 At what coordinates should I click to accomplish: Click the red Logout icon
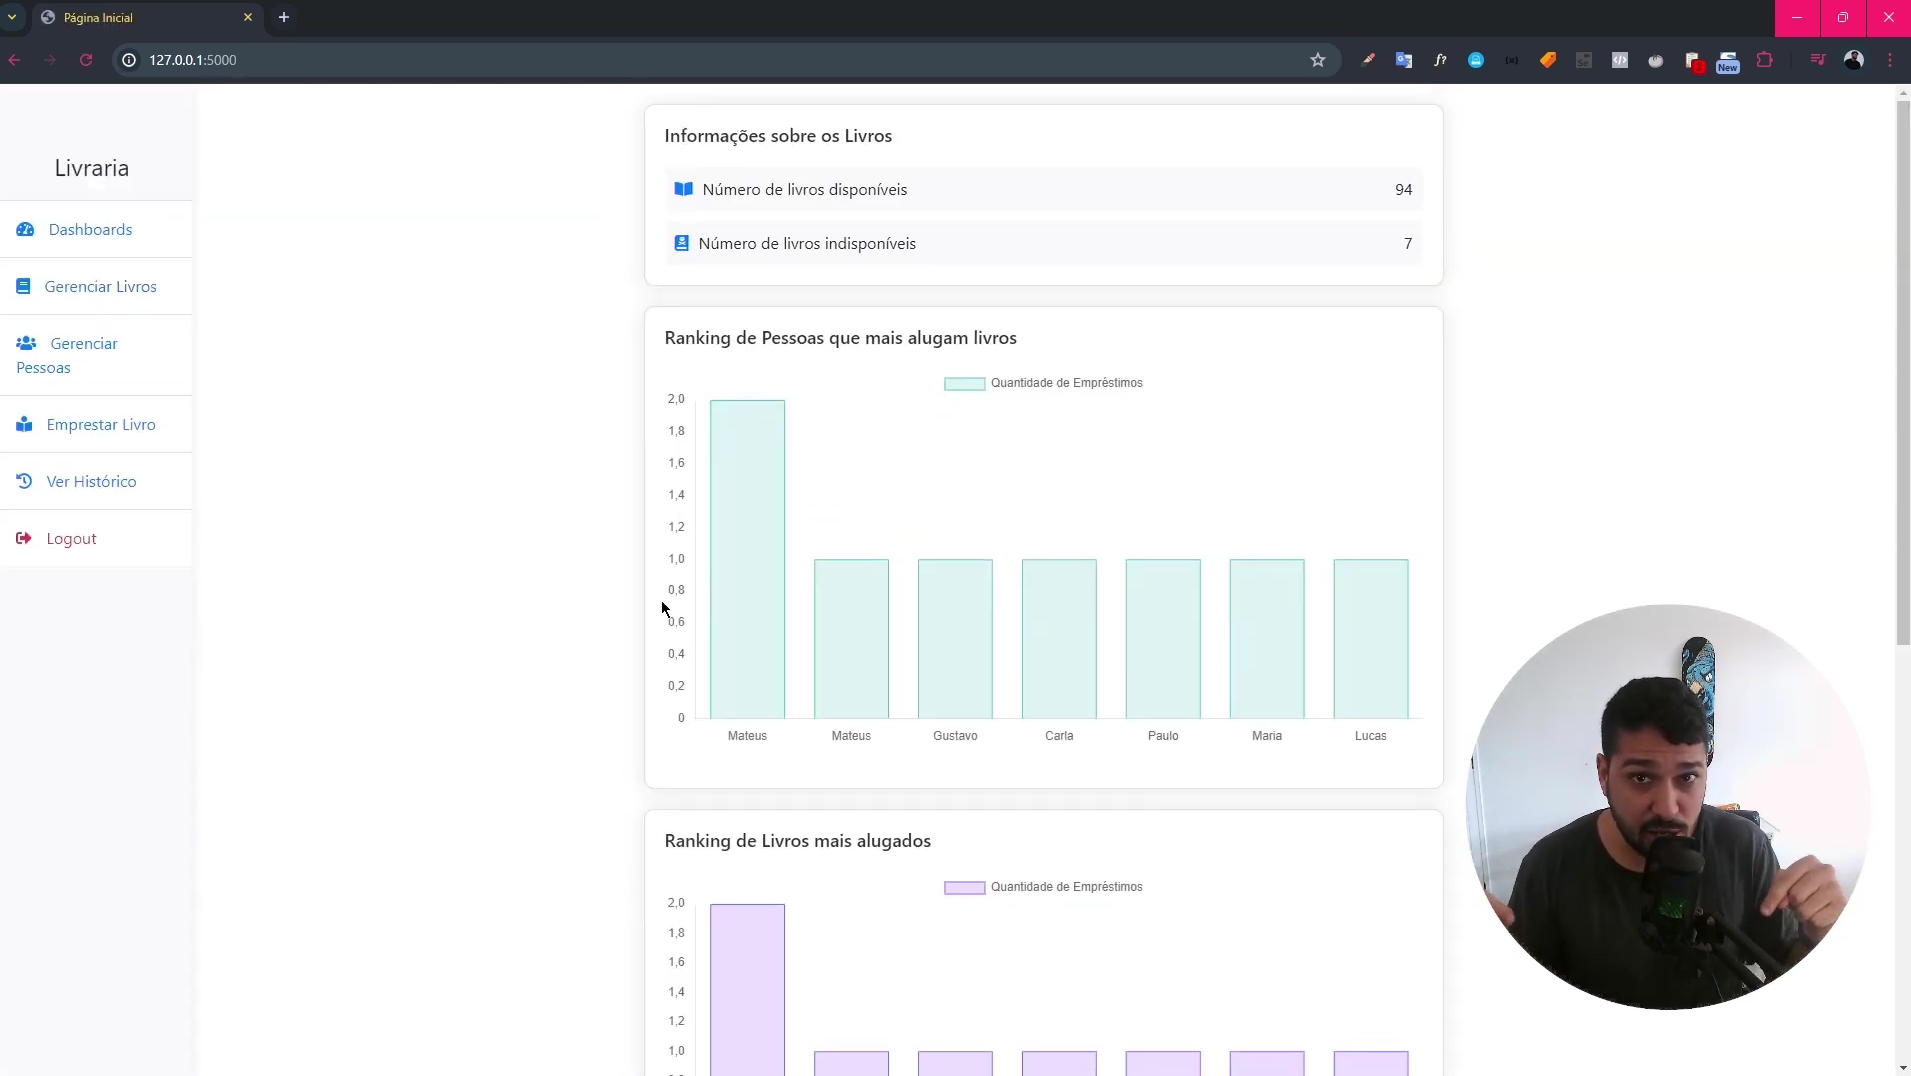[x=24, y=539]
